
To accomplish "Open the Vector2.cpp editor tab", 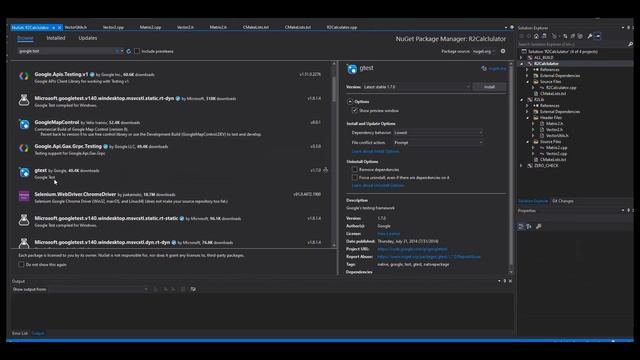I will 113,27.
